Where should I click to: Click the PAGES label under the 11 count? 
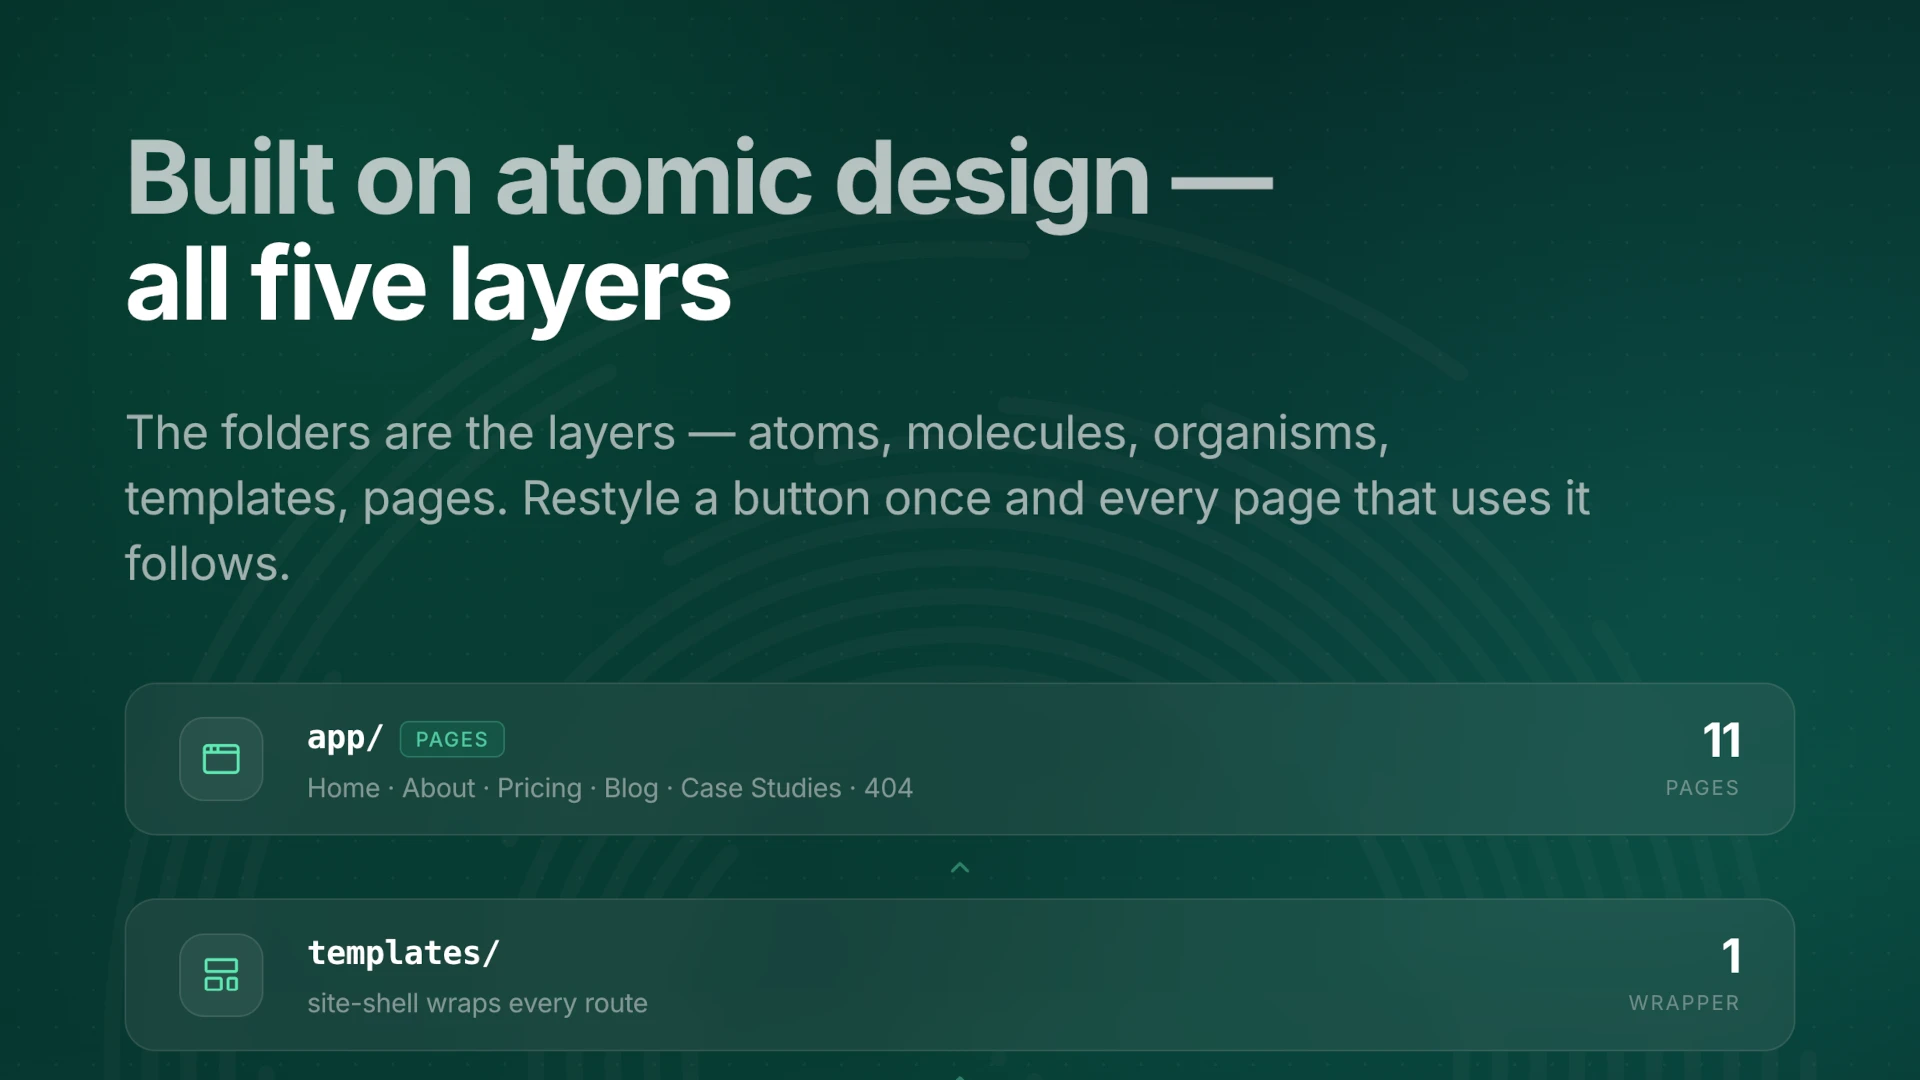1702,788
